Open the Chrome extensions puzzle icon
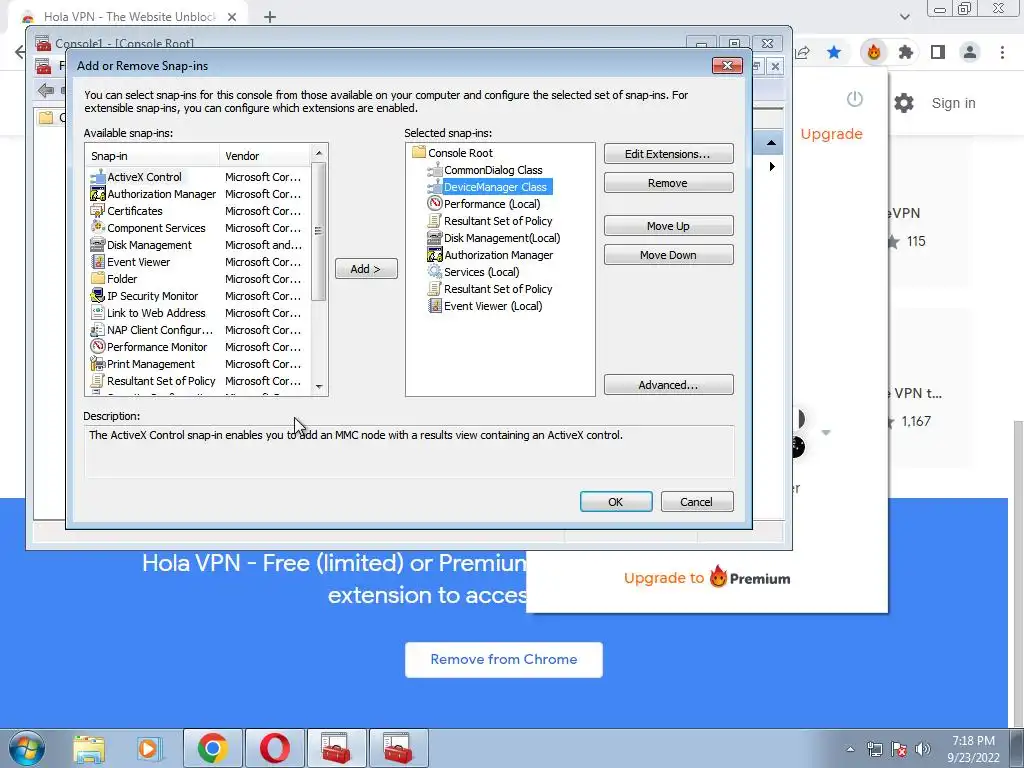This screenshot has height=768, width=1024. pyautogui.click(x=905, y=52)
